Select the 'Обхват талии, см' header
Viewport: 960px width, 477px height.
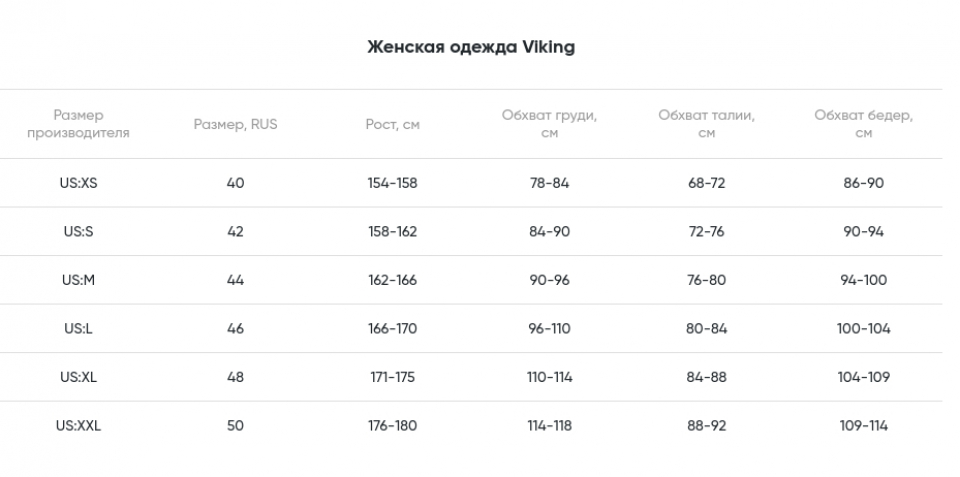[706, 124]
